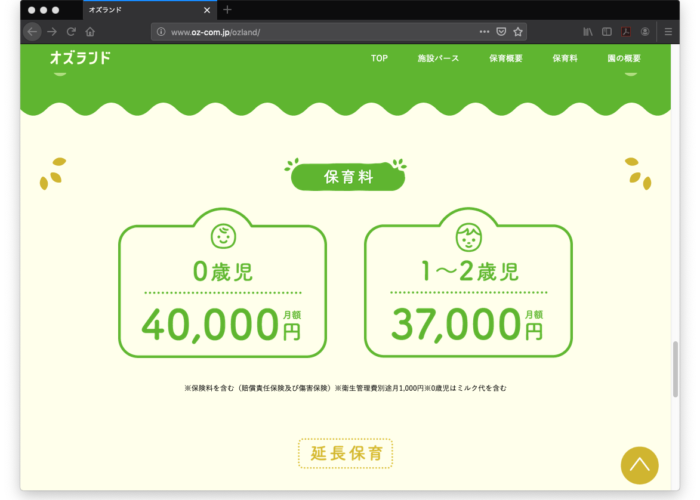Viewport: 700px width, 500px height.
Task: Toggle the sidebar view icon
Action: click(607, 32)
